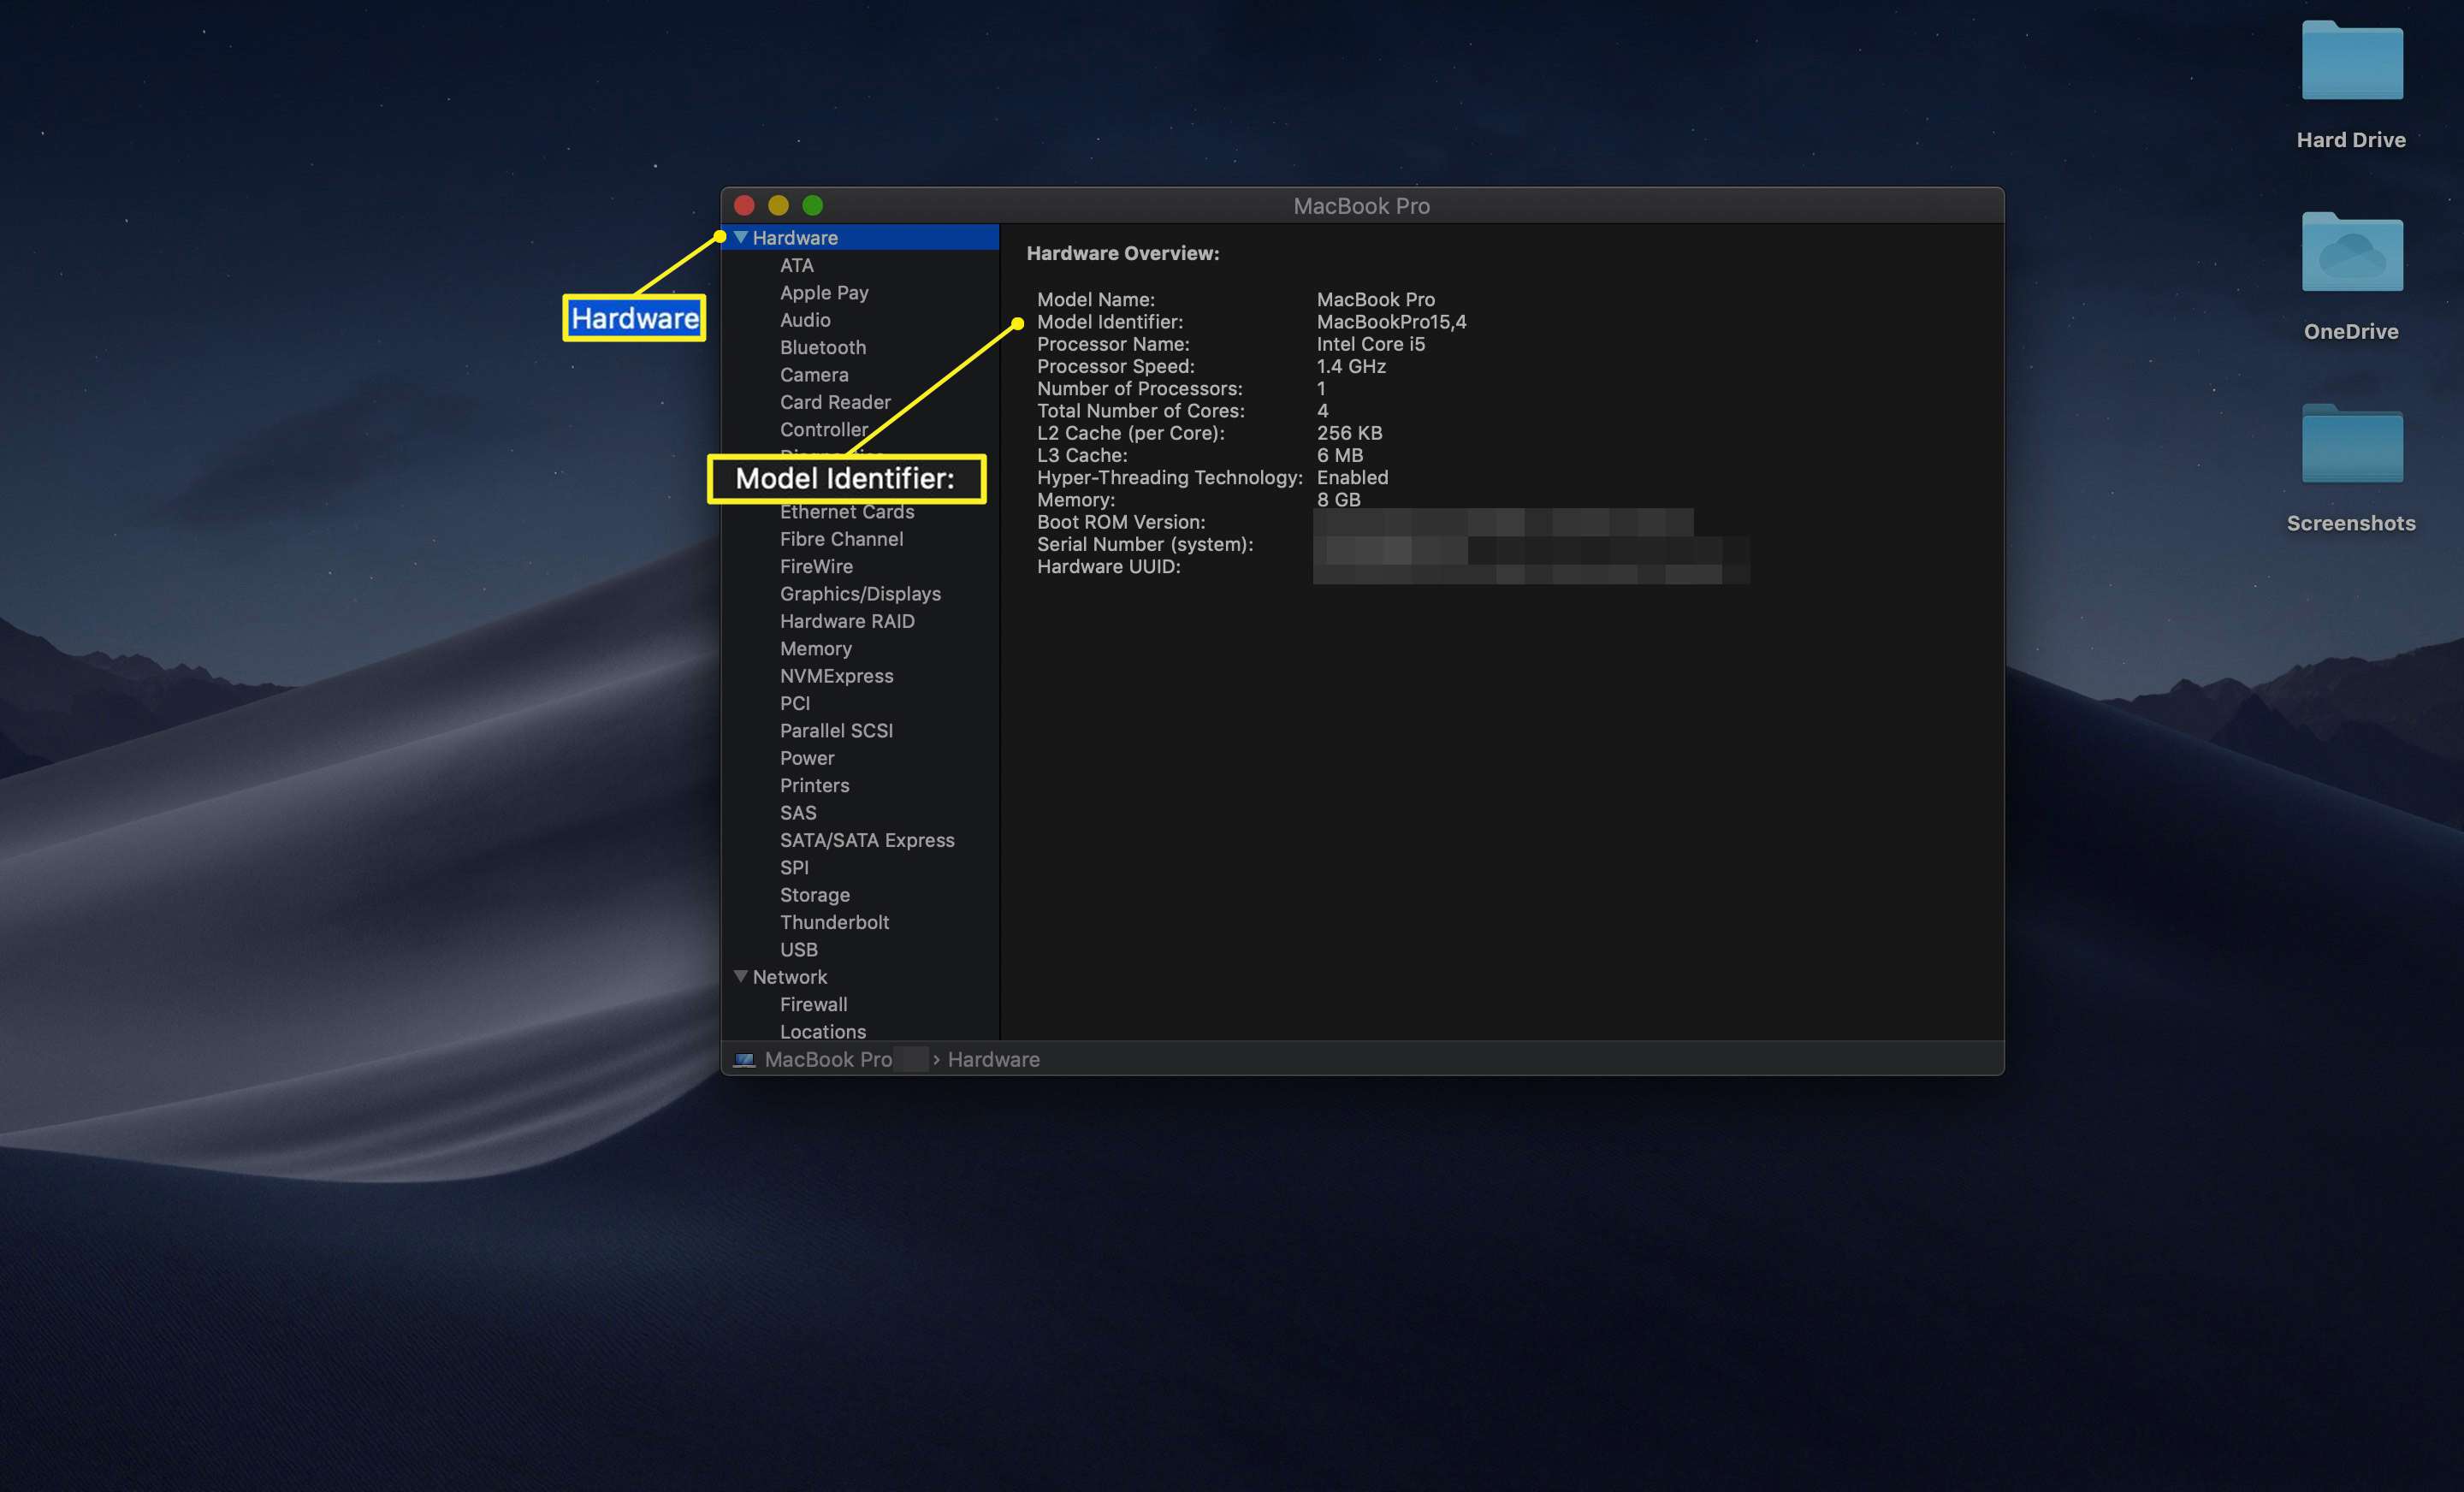
Task: Close the MacBook Pro window
Action: point(744,205)
